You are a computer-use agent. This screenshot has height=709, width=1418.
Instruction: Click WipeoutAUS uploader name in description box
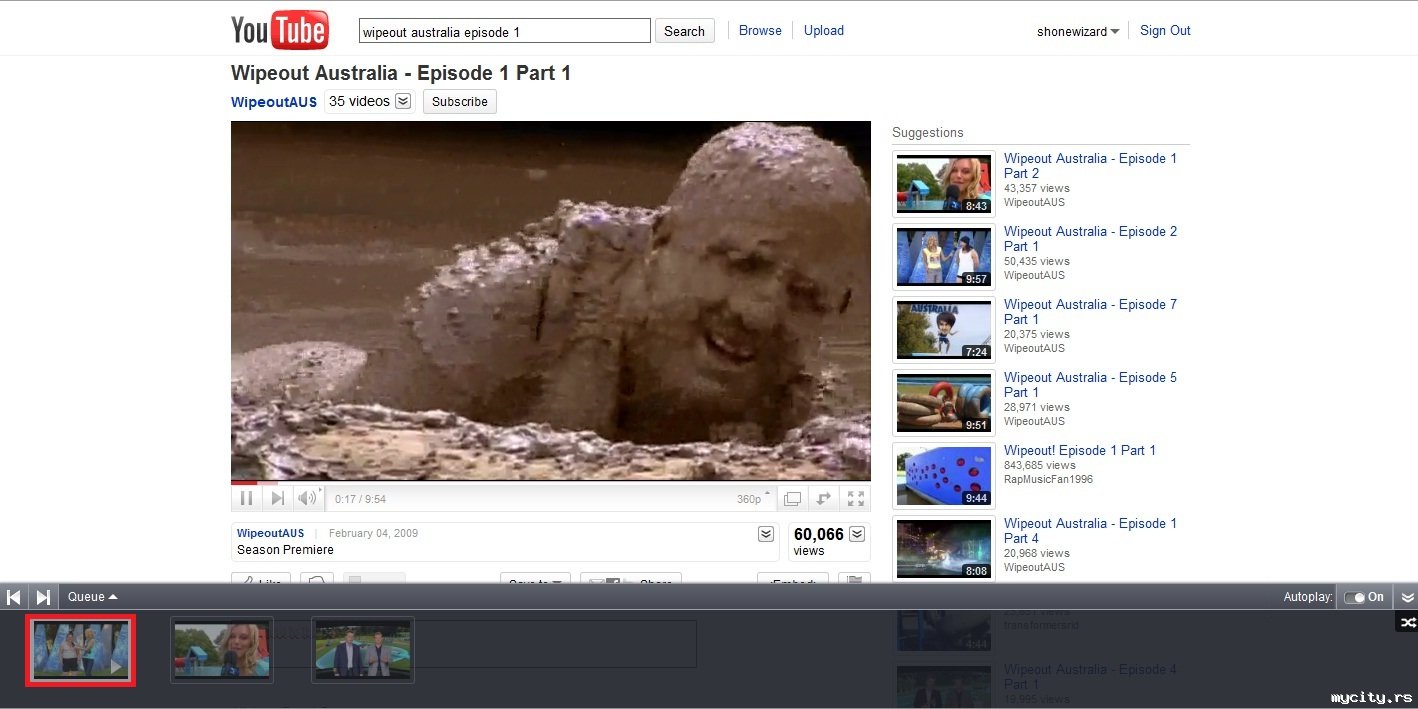click(270, 533)
